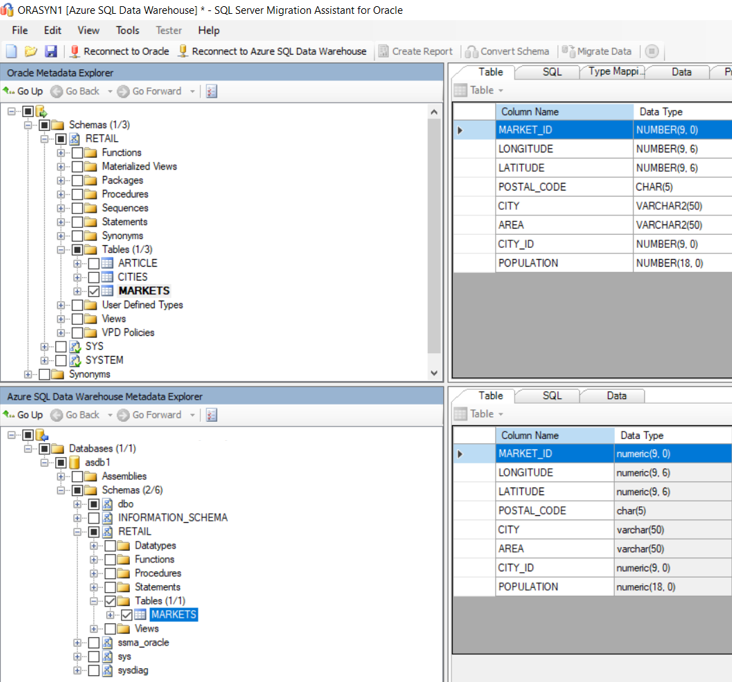Click Convert Schema button
The image size is (732, 682).
(507, 51)
